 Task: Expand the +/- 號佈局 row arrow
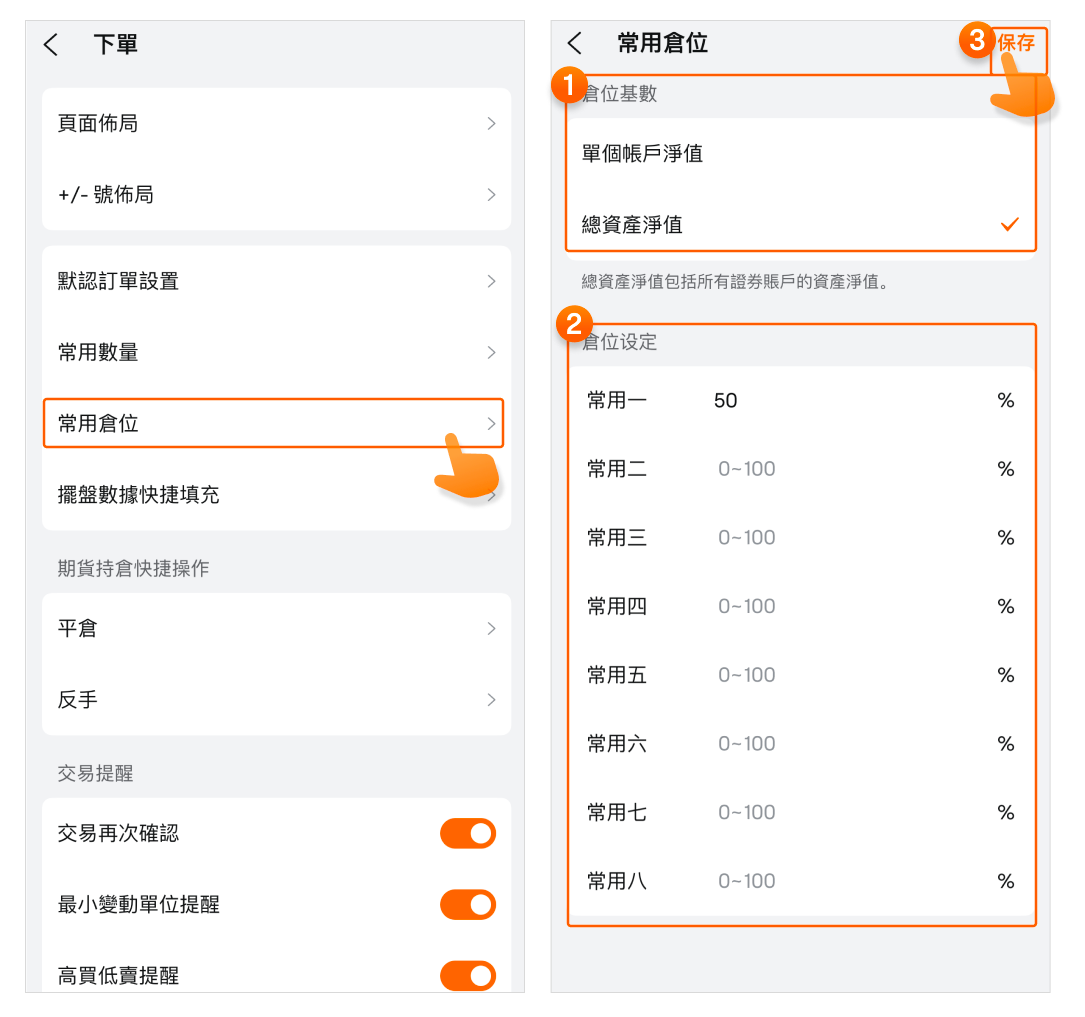tap(490, 195)
